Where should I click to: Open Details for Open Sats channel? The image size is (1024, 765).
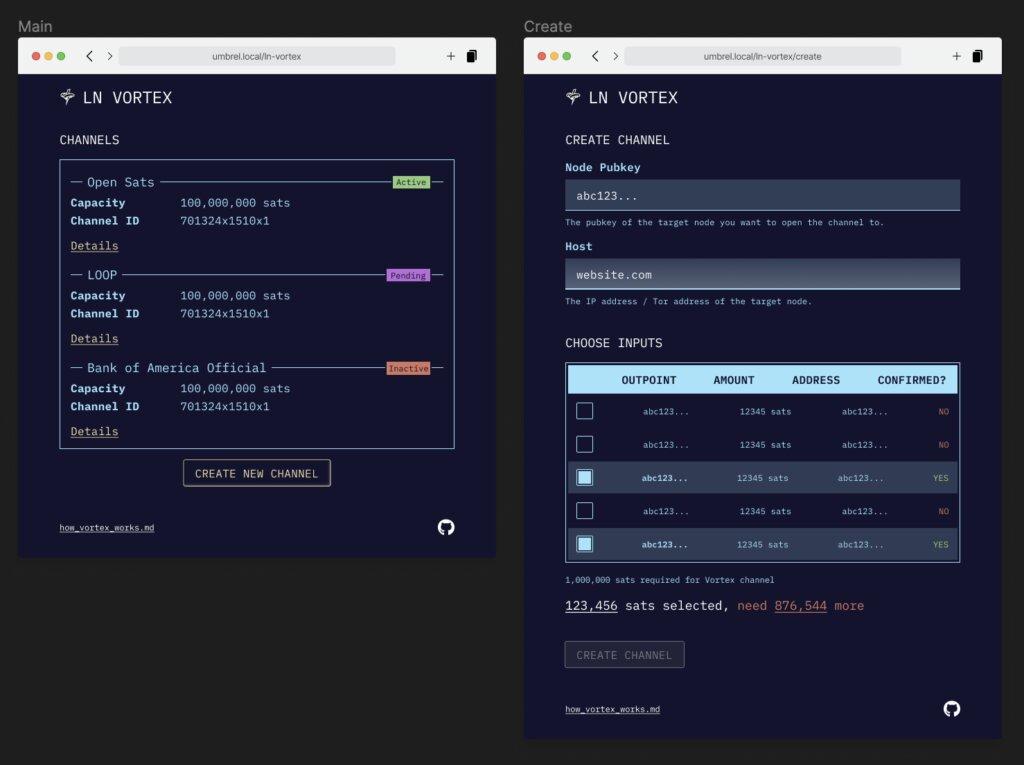[x=94, y=246]
